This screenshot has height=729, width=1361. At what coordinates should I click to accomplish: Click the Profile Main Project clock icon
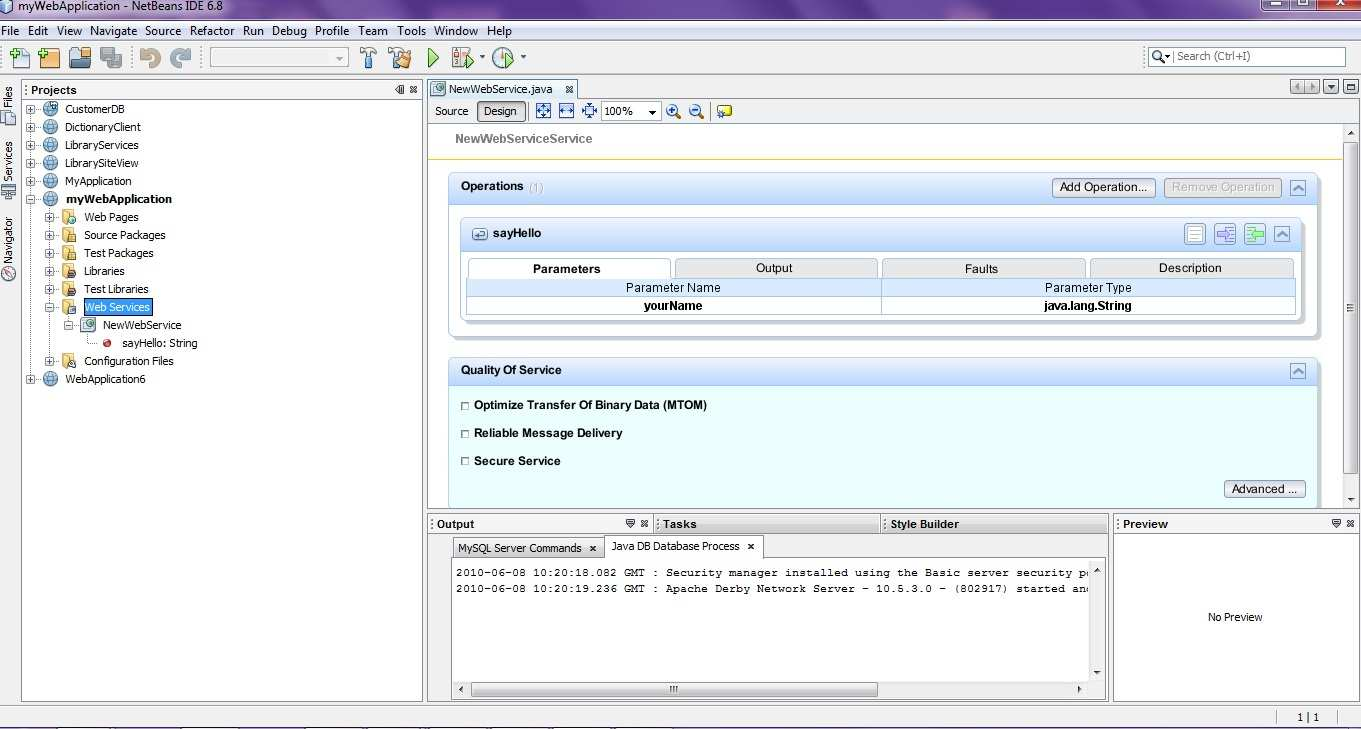[x=503, y=58]
